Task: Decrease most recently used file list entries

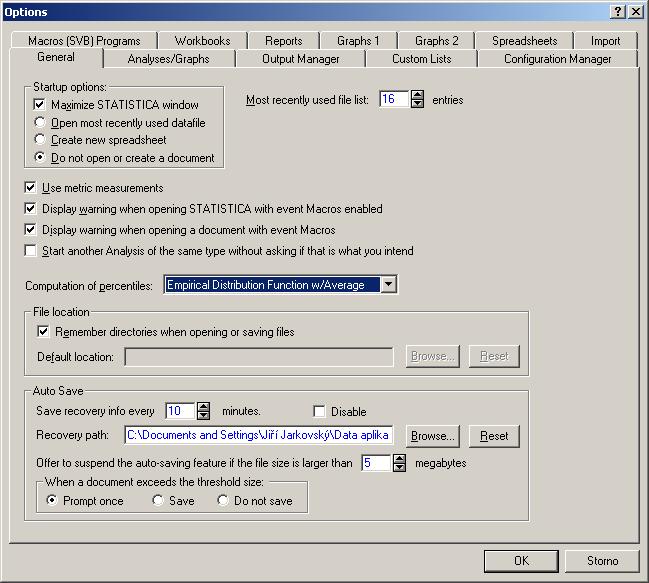Action: pos(418,103)
